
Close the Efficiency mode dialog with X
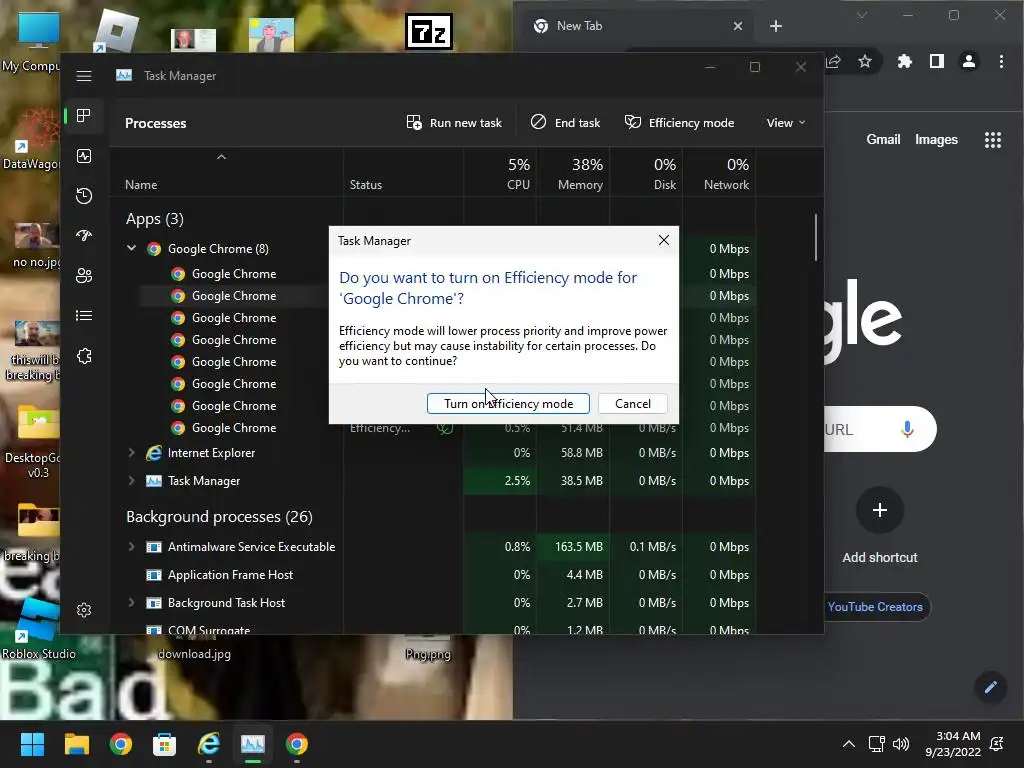(x=664, y=240)
